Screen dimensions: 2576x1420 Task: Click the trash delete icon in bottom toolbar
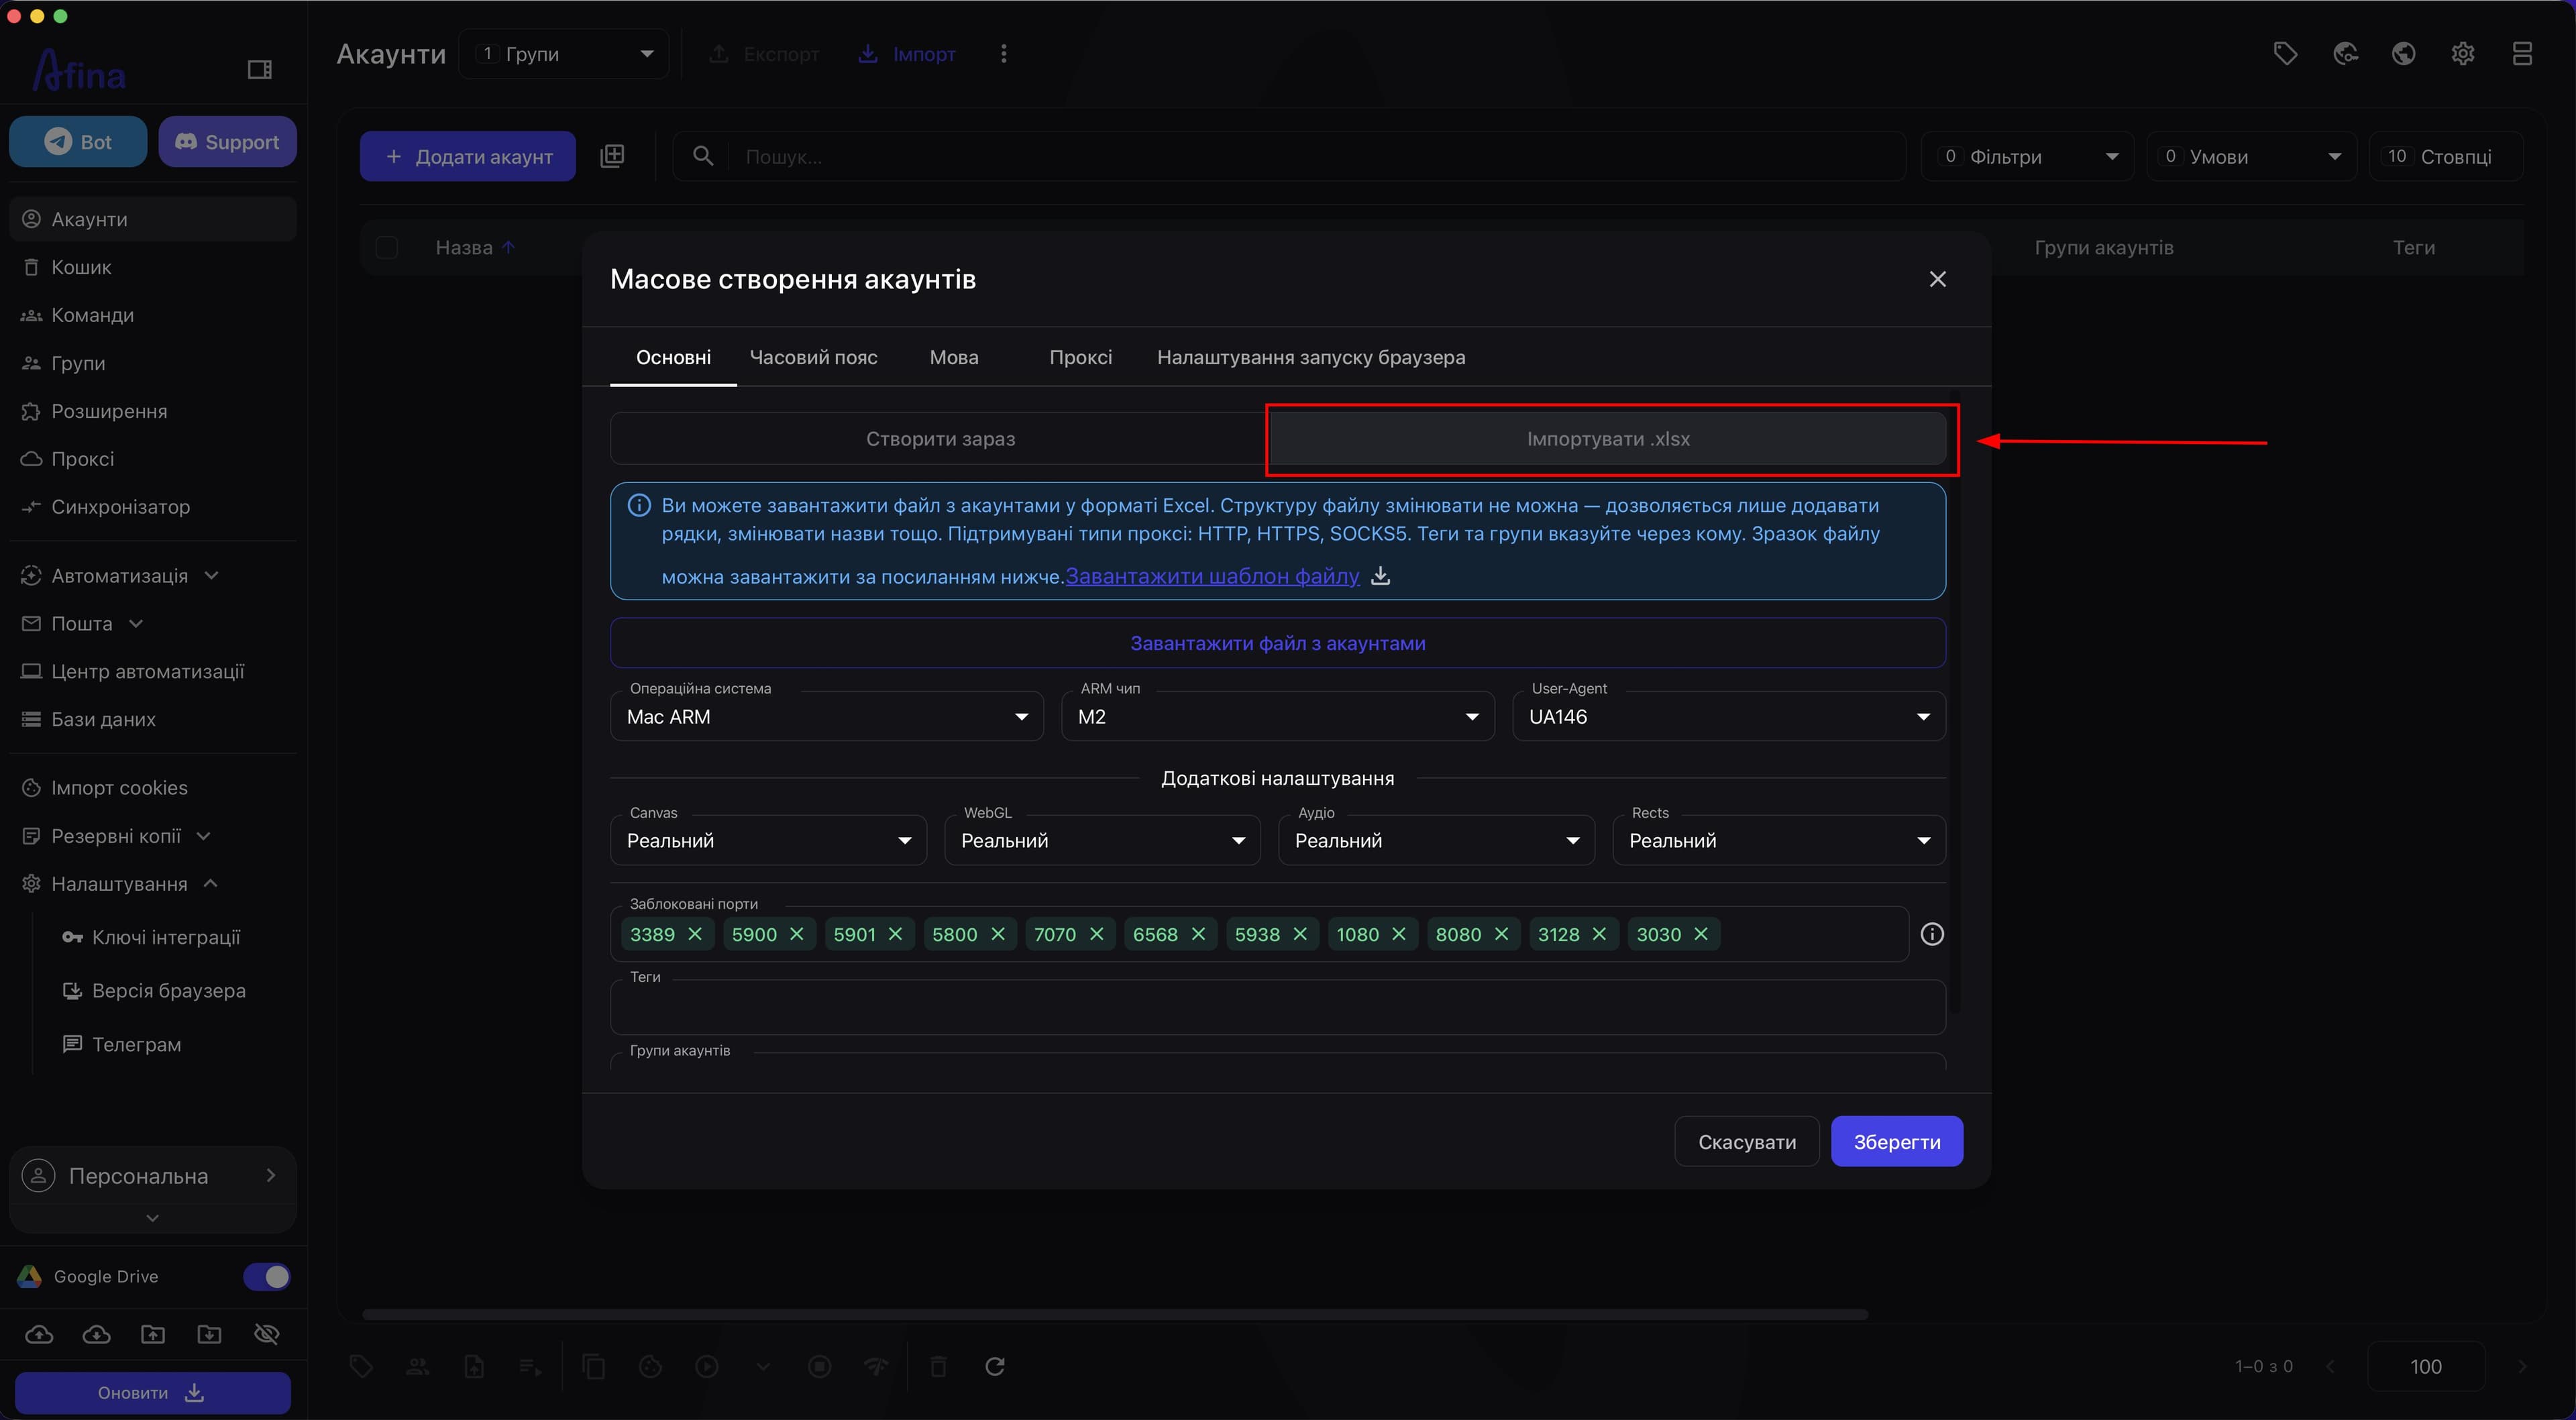tap(938, 1366)
